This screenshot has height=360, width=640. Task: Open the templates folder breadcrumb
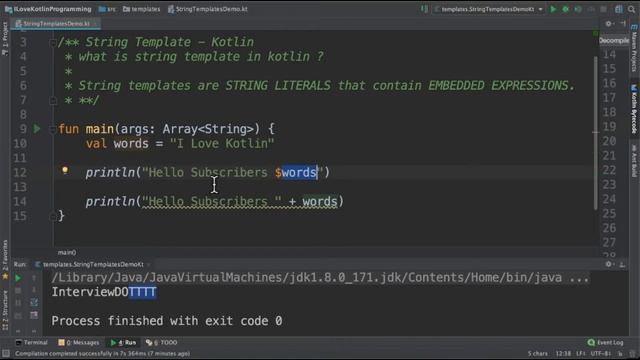(141, 9)
